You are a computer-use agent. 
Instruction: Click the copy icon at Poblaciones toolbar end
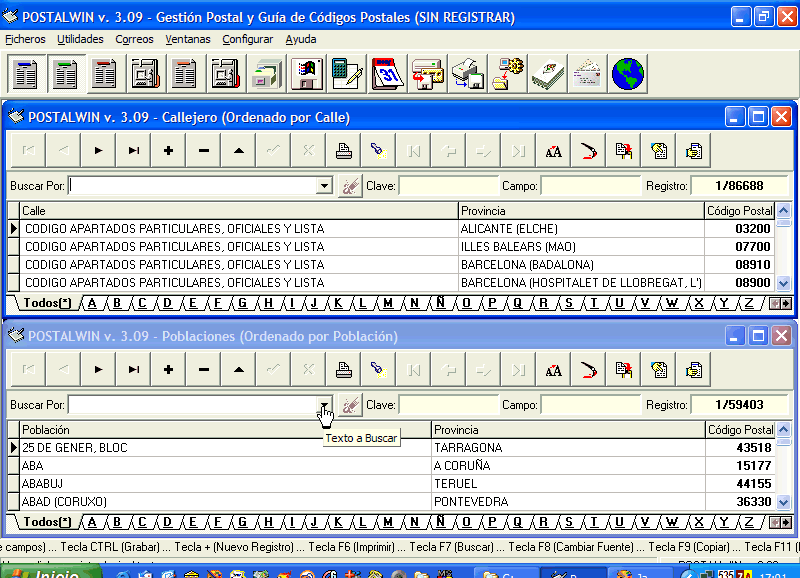coord(694,369)
